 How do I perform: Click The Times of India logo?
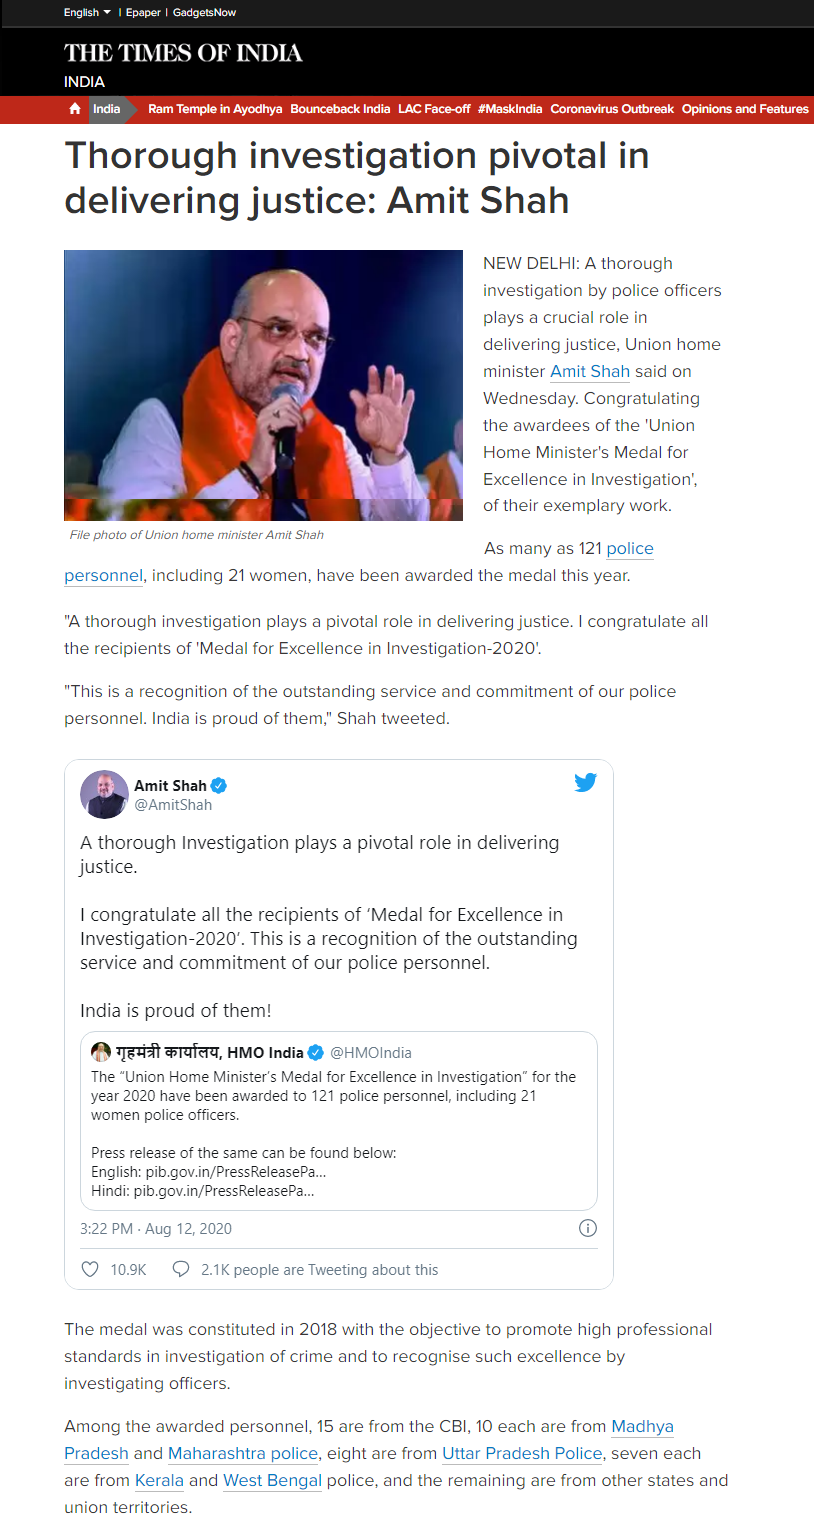click(x=183, y=53)
